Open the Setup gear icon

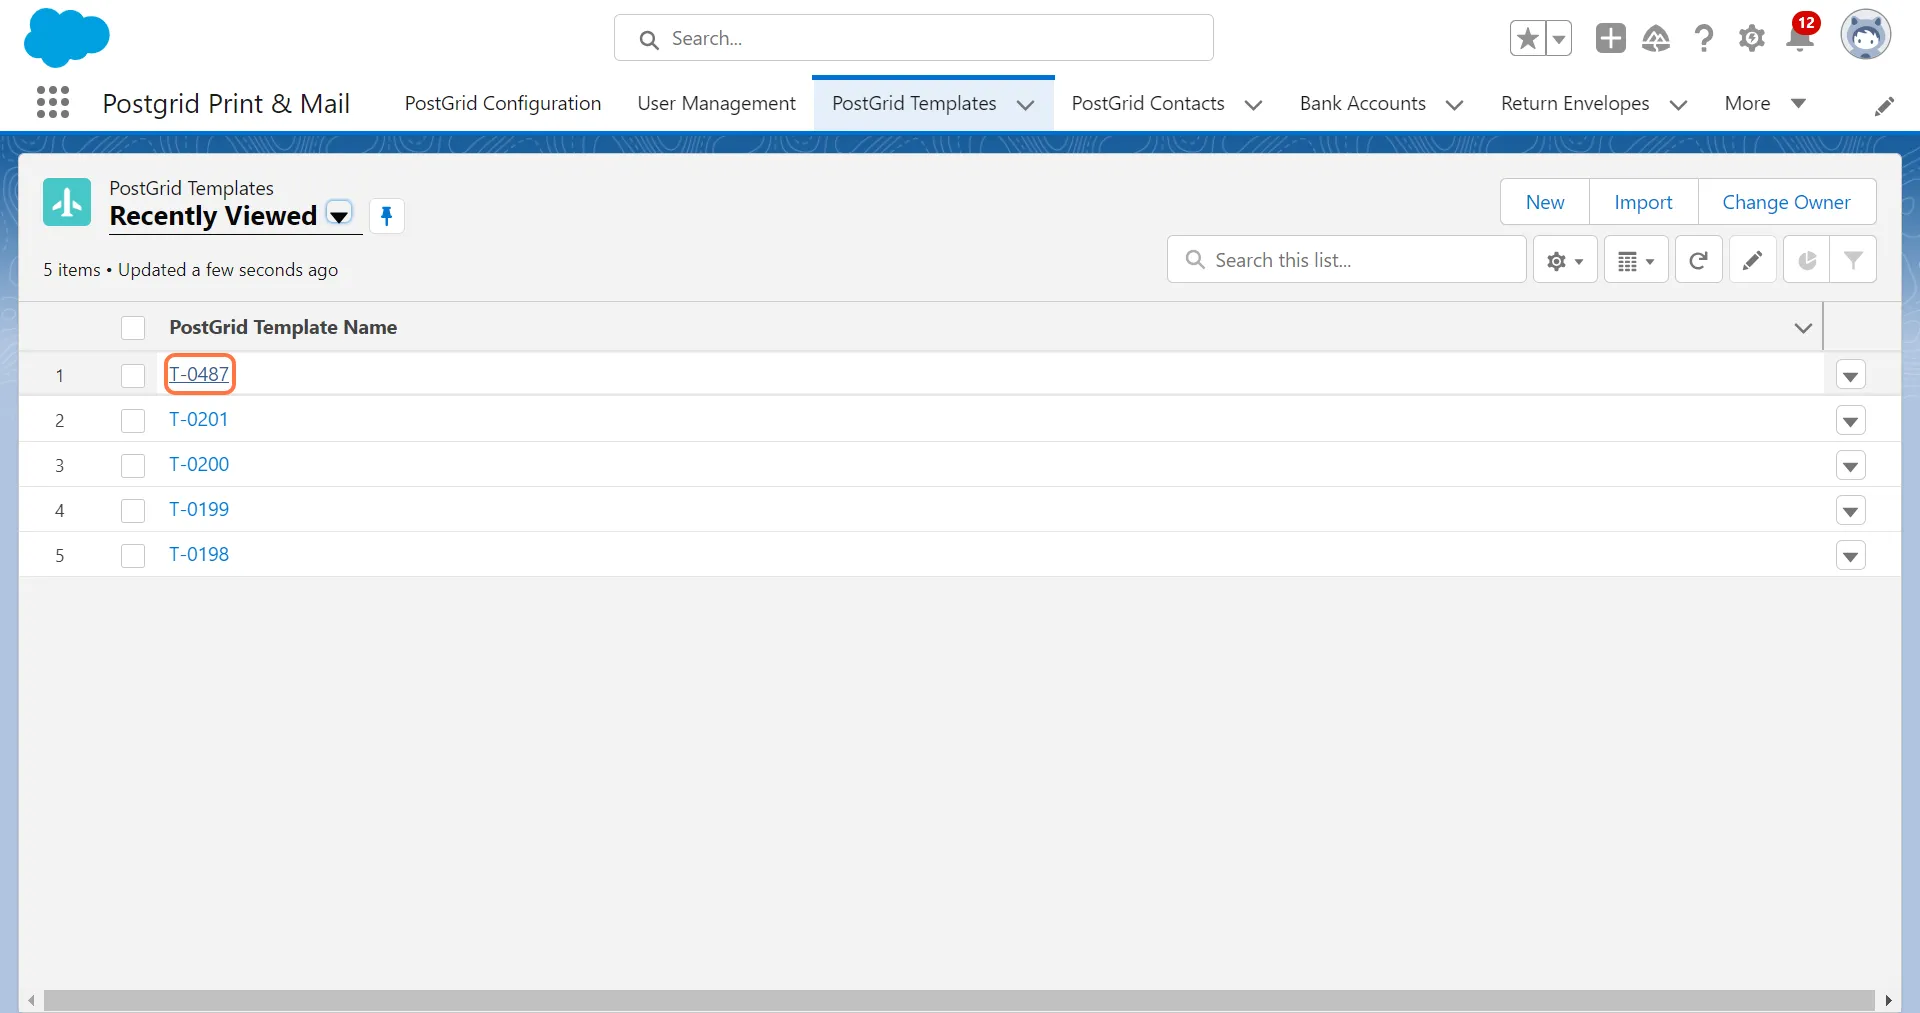(1751, 38)
